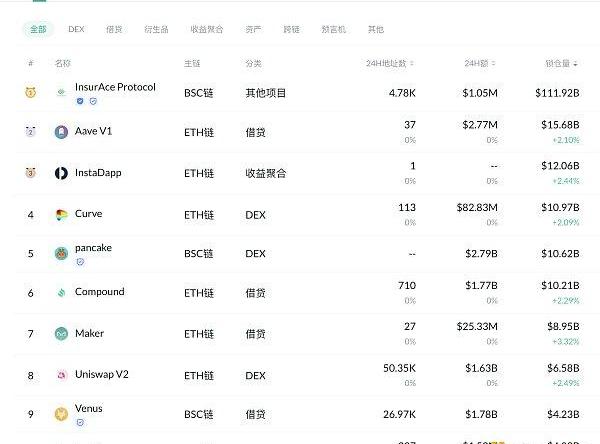Open the Uniswap V2 project link
Screen dimensions: 600x444
(x=102, y=374)
